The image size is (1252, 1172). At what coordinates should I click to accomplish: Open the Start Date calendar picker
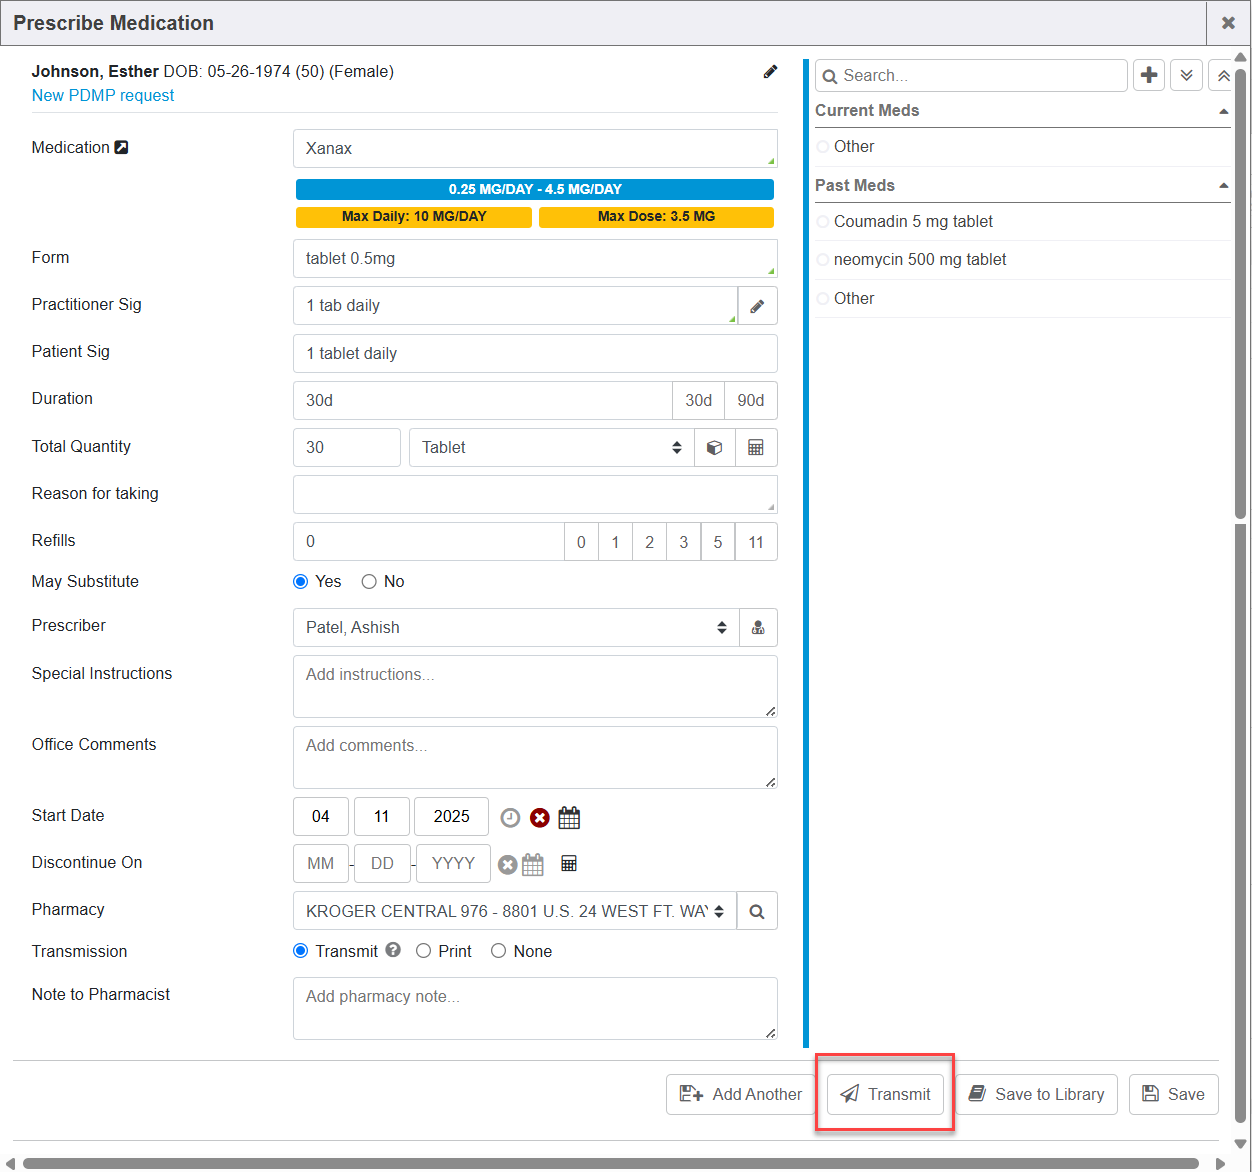coord(569,818)
